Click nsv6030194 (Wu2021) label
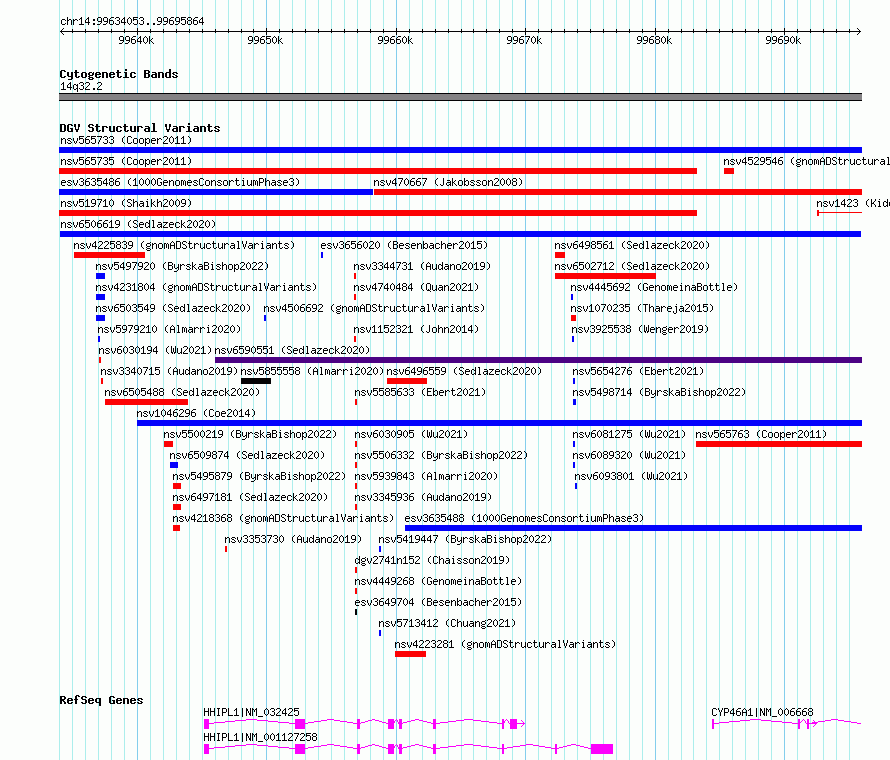Image resolution: width=890 pixels, height=760 pixels. coord(155,350)
